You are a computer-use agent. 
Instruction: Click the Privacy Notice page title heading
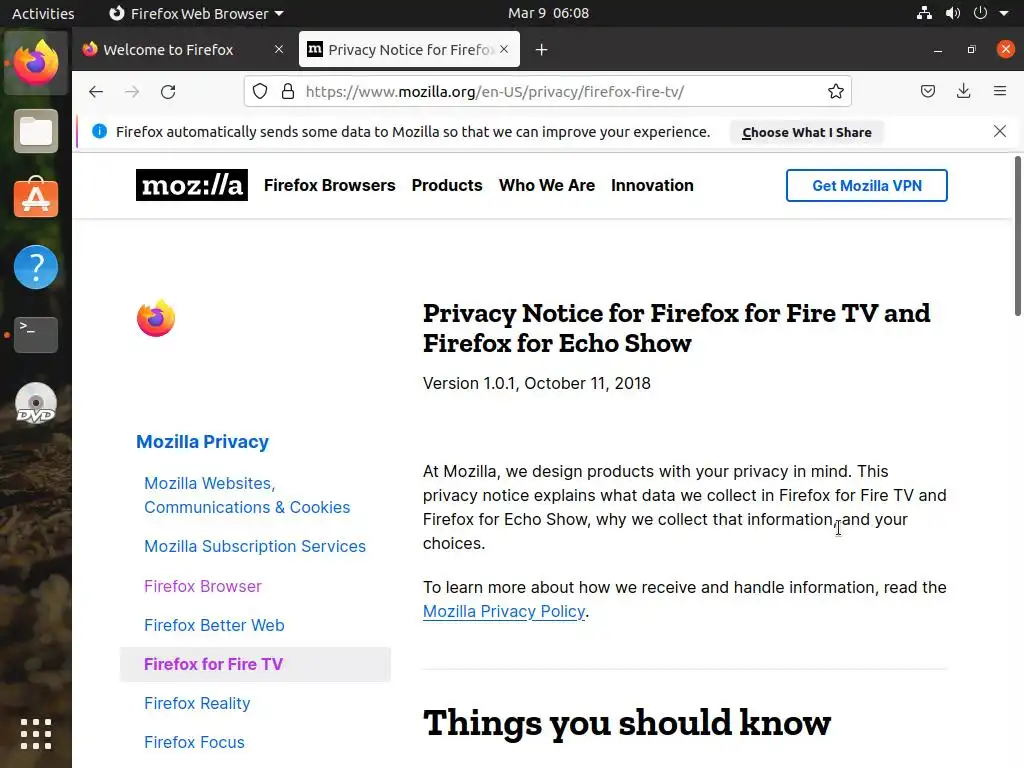click(677, 328)
